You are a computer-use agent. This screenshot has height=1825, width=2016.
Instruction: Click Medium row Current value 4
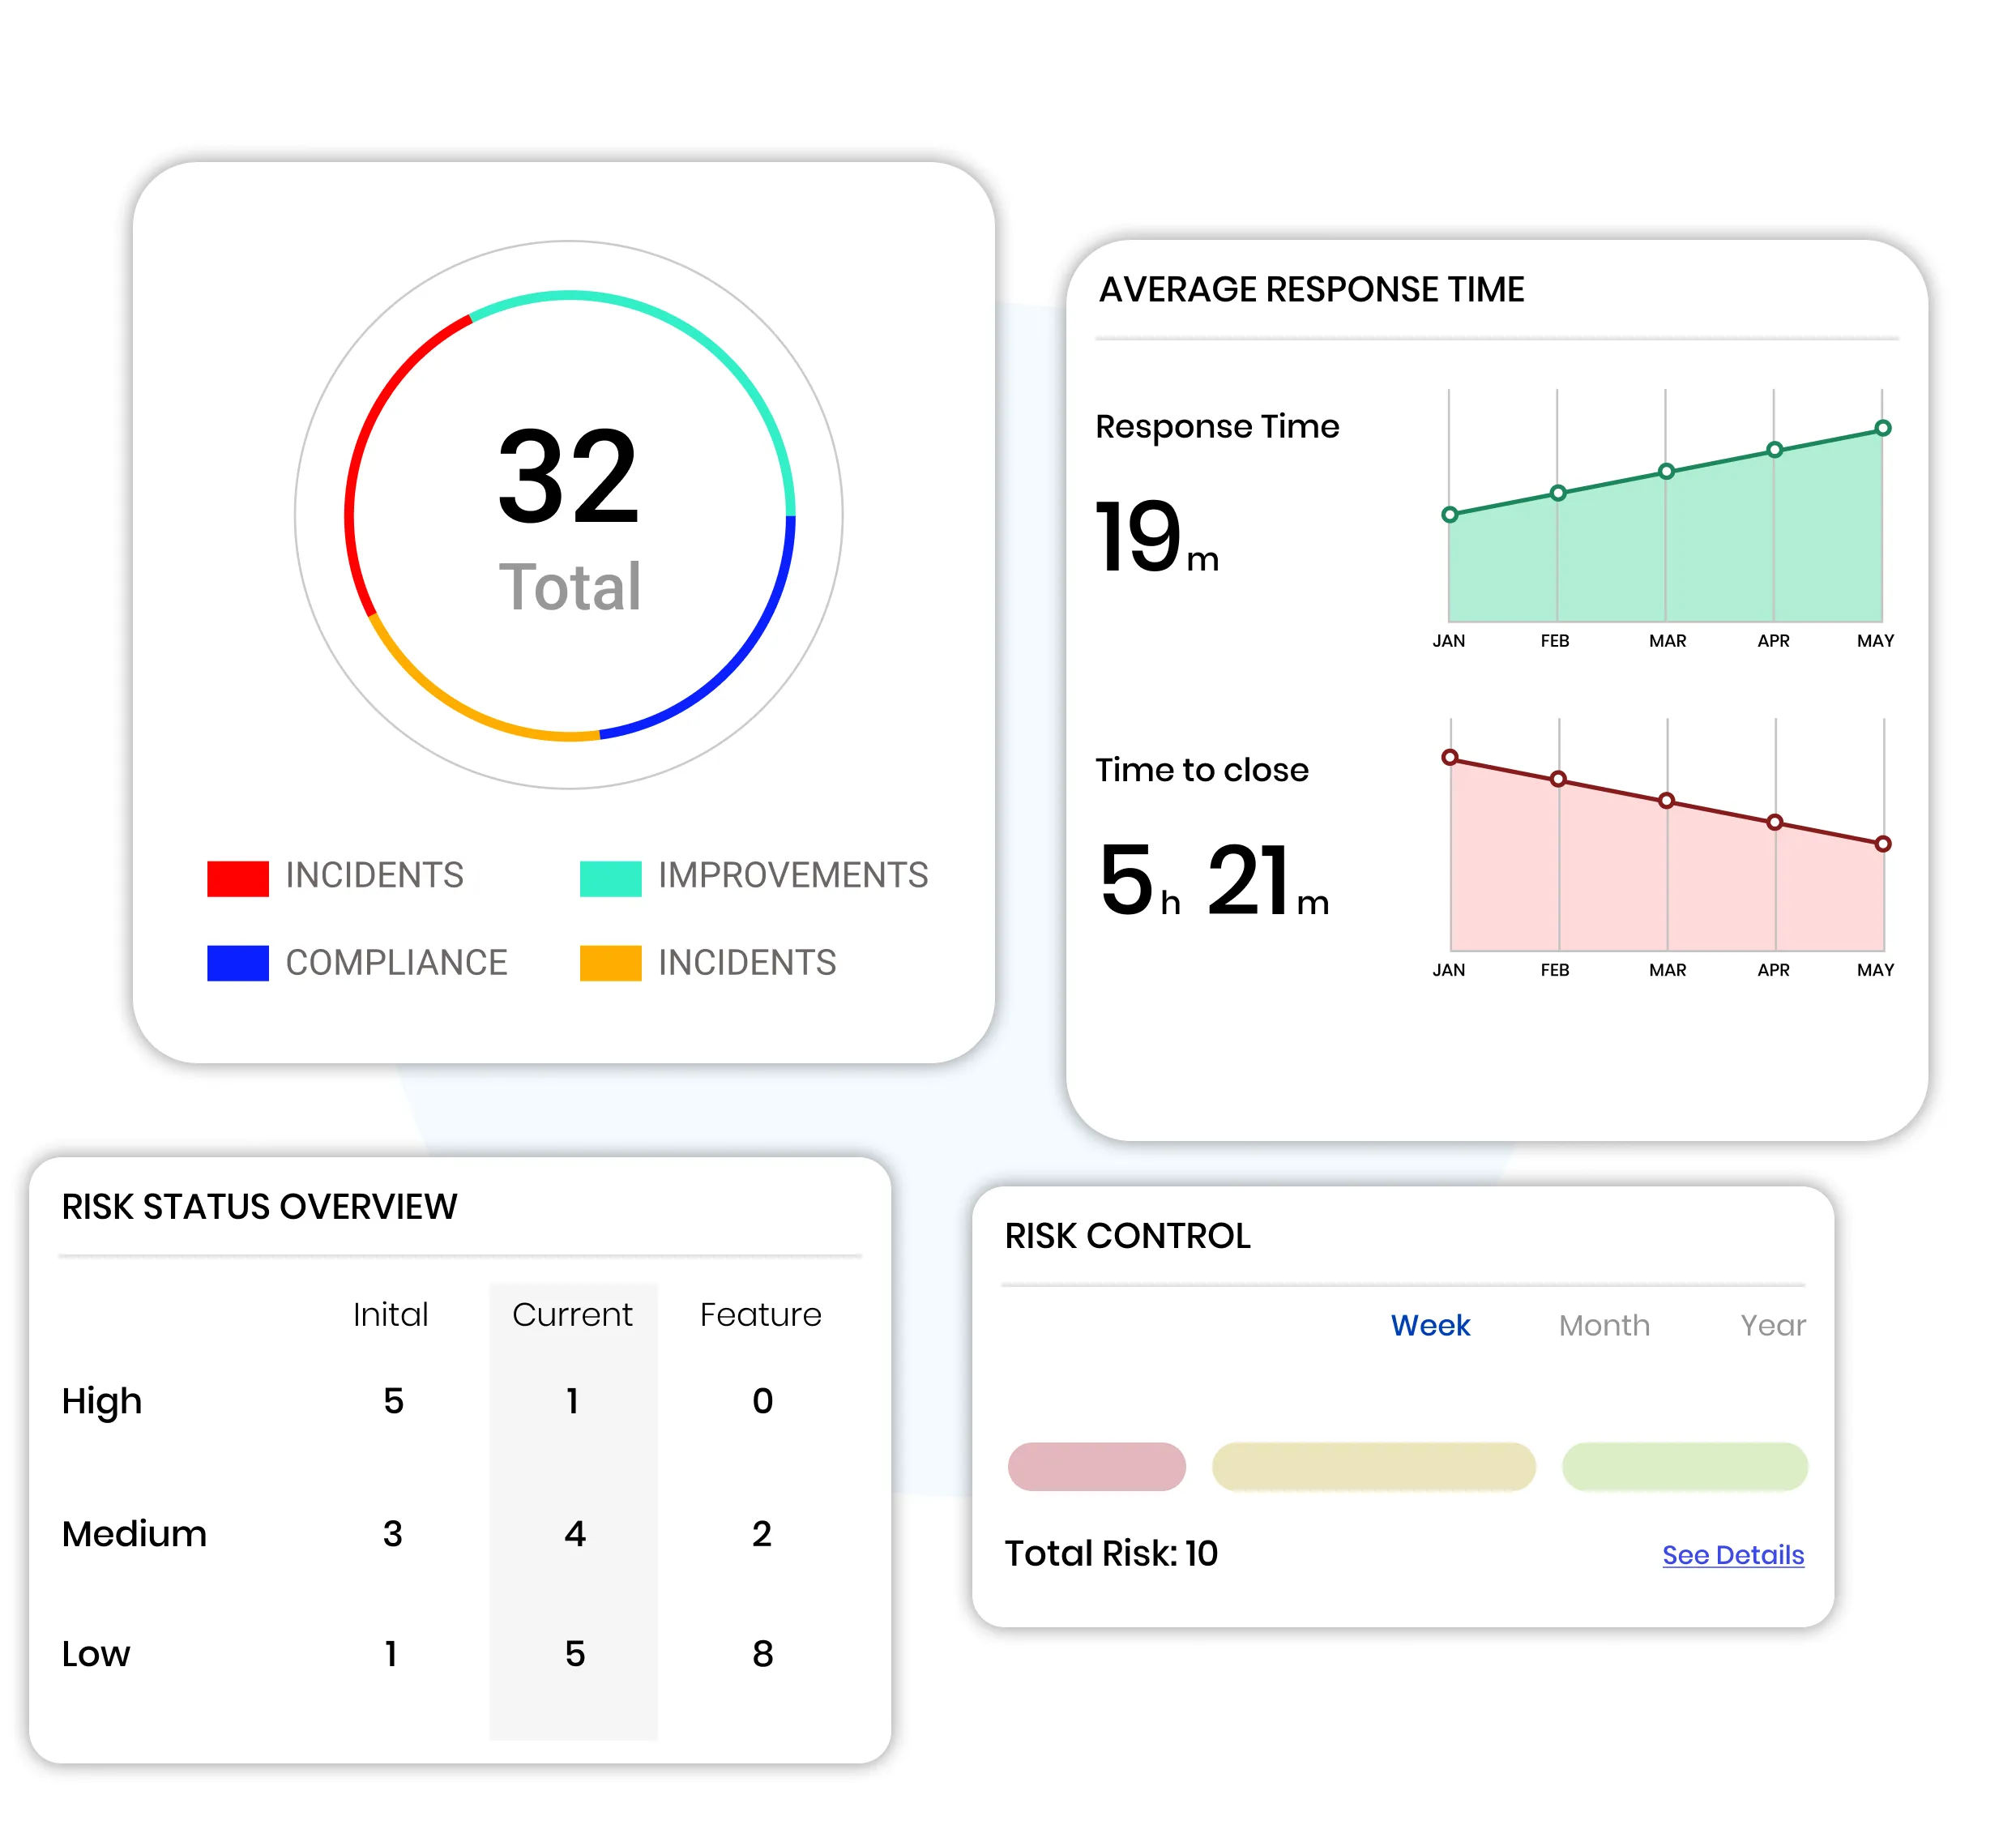[574, 1533]
